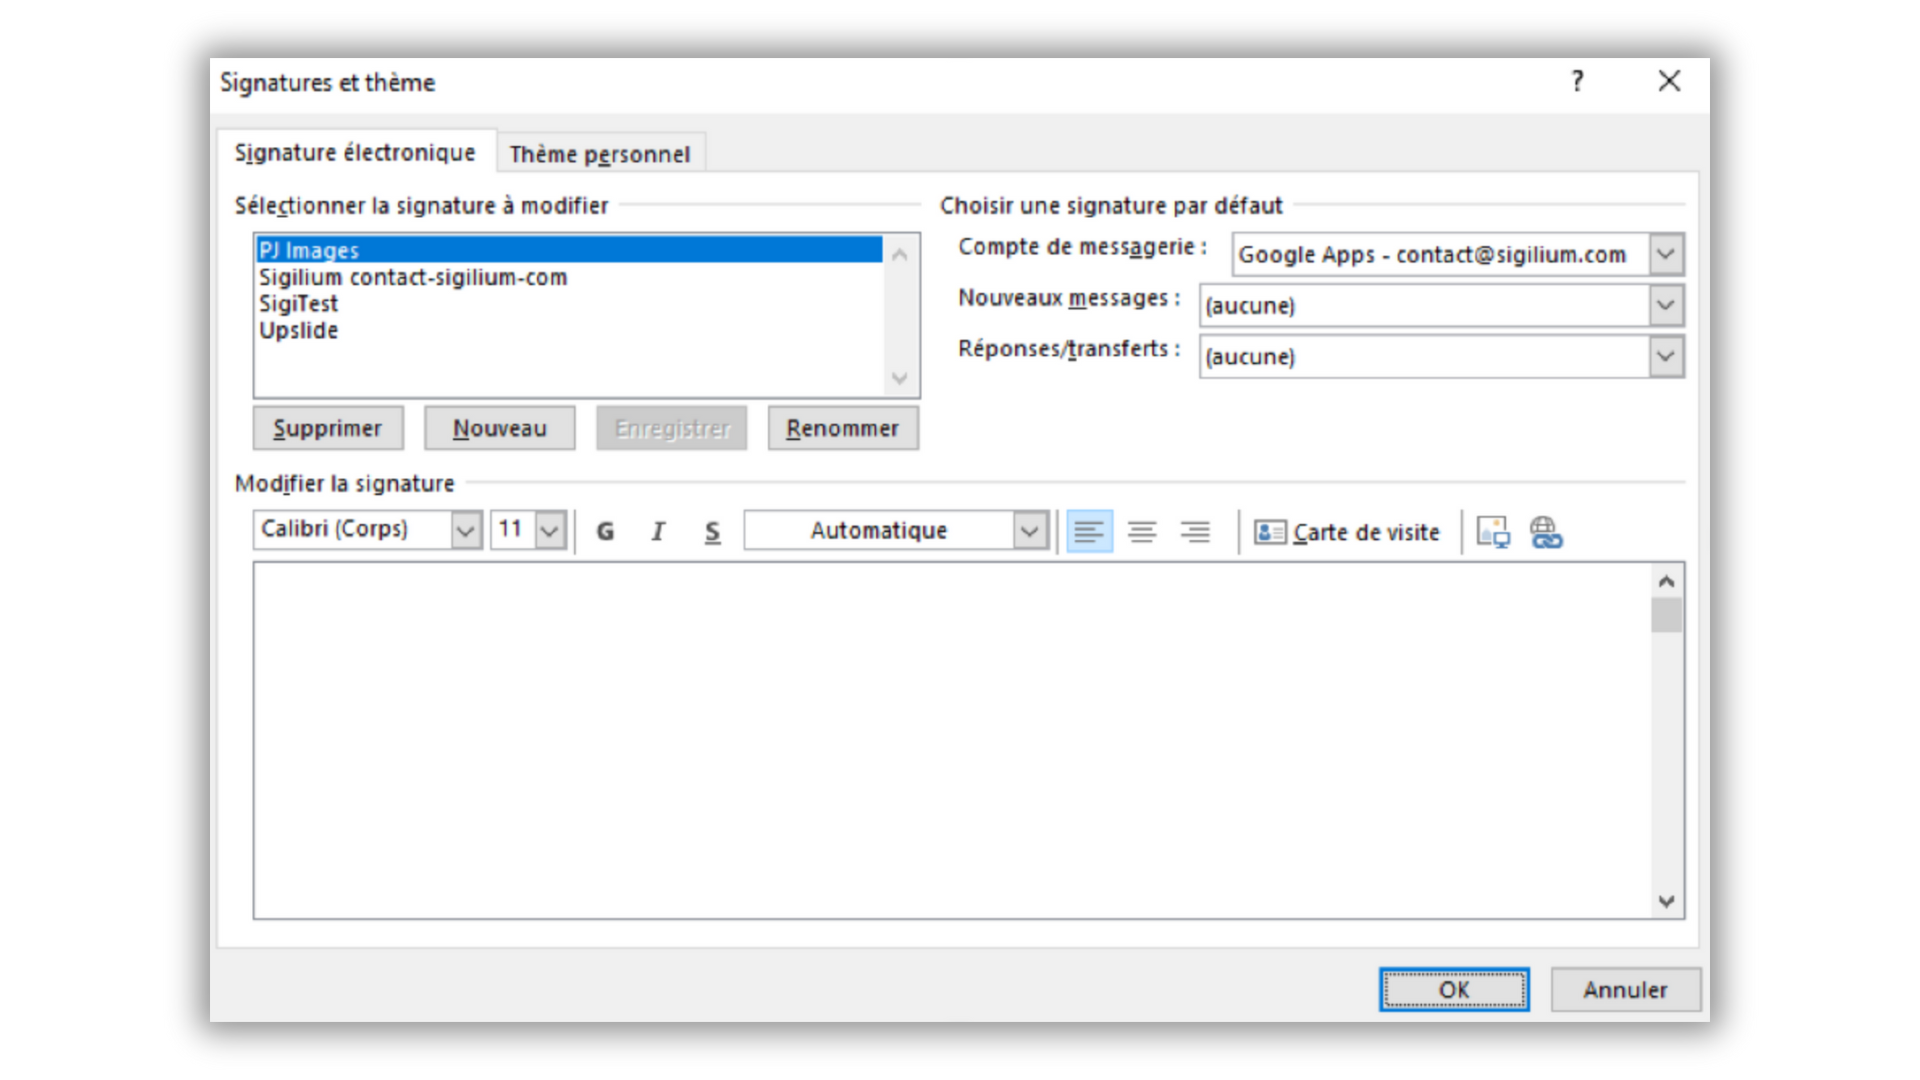Expand the Nouveaux messages dropdown
The height and width of the screenshot is (1080, 1920).
[1665, 305]
